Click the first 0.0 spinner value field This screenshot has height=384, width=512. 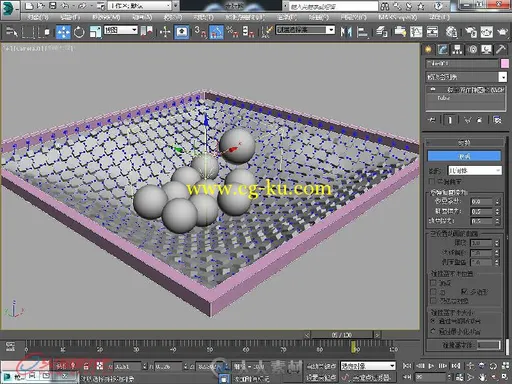coord(481,202)
